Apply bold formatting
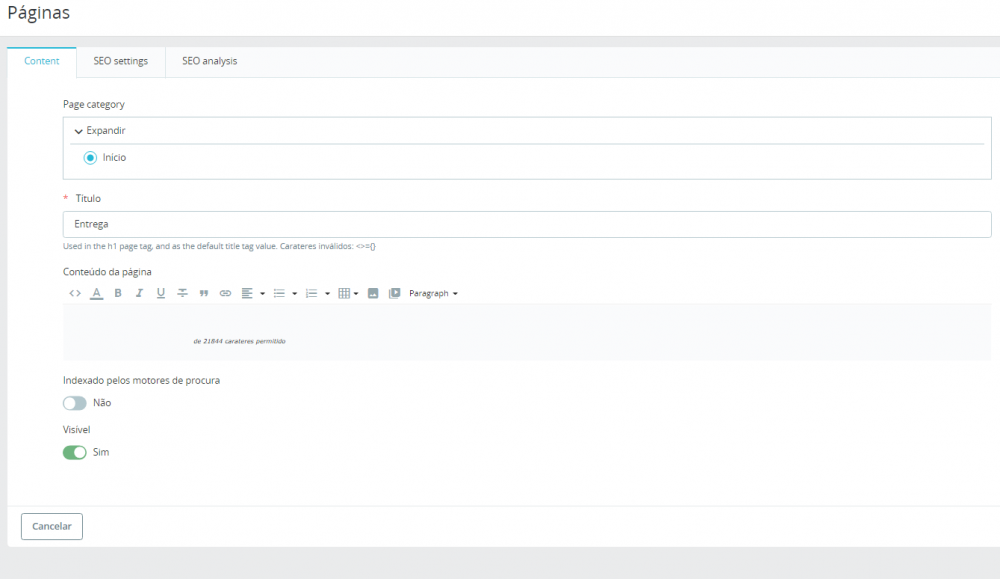 117,292
